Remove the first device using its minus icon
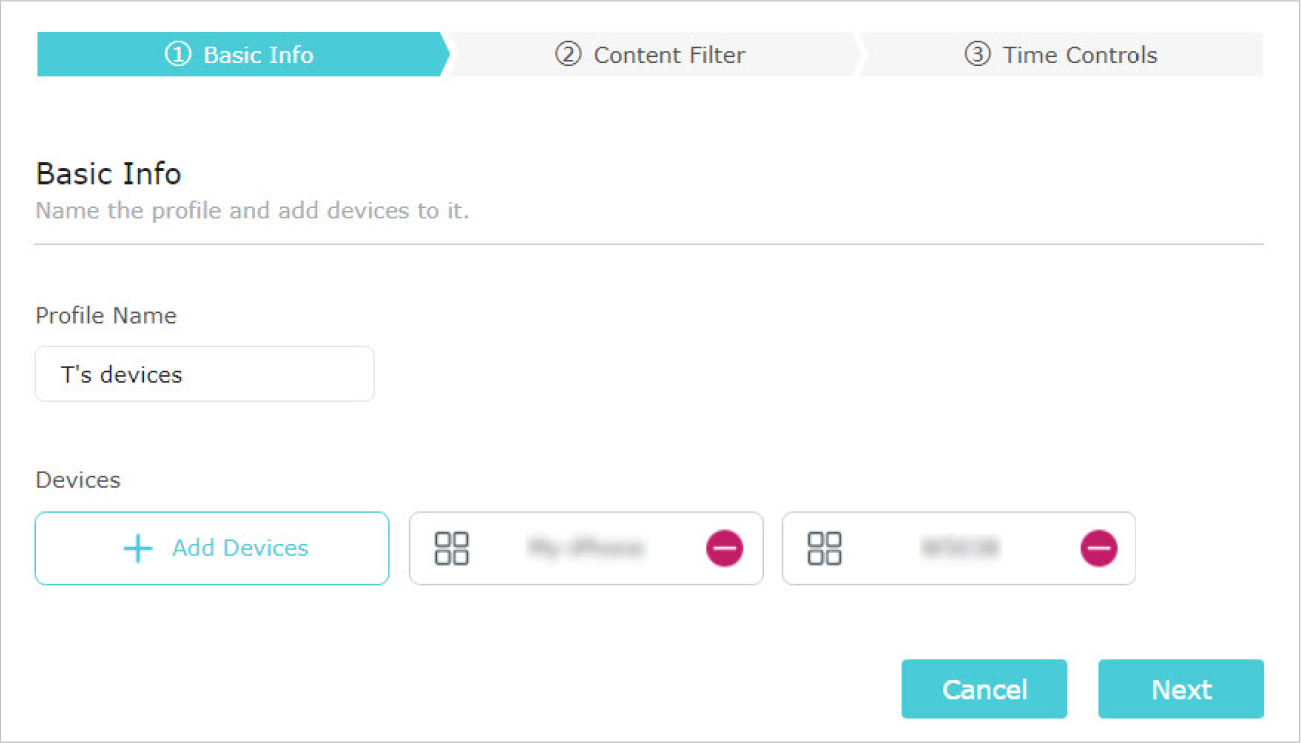Screen dimensions: 1301x743 pyautogui.click(x=725, y=548)
